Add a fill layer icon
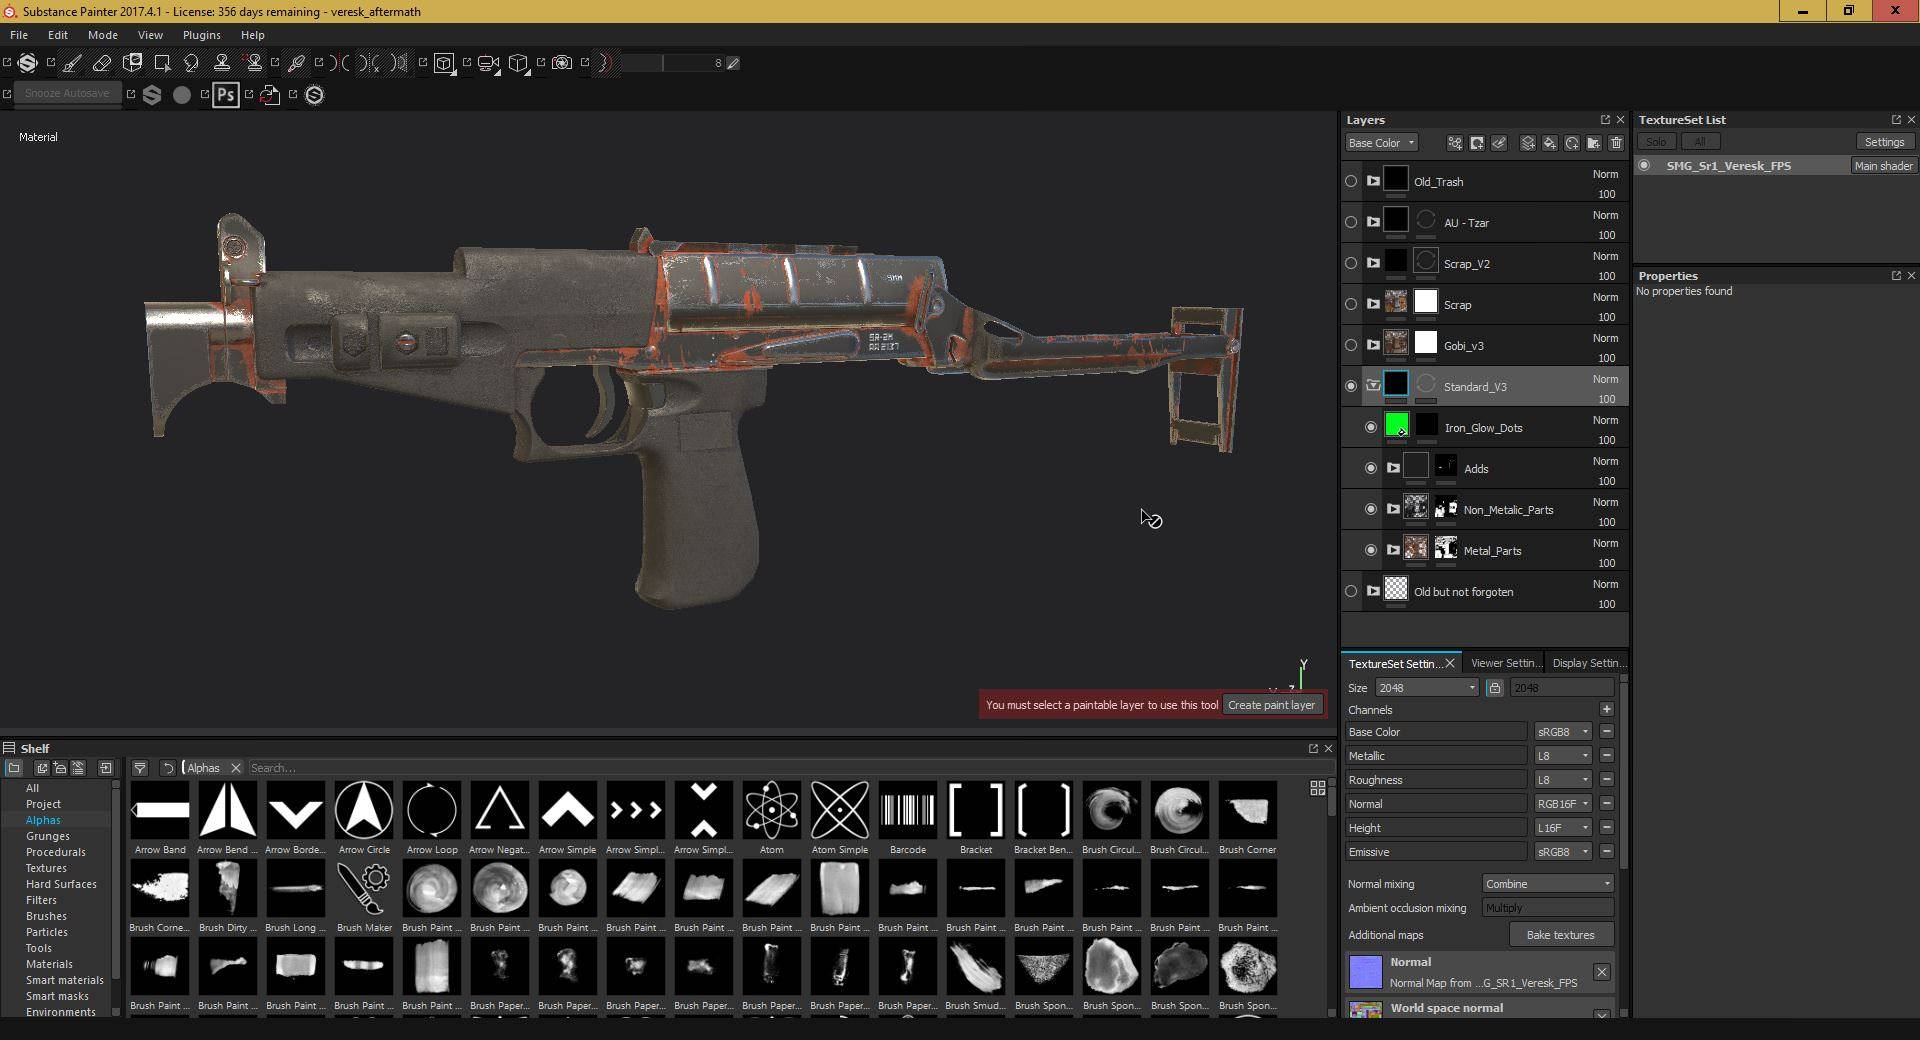This screenshot has width=1920, height=1040. point(1550,143)
